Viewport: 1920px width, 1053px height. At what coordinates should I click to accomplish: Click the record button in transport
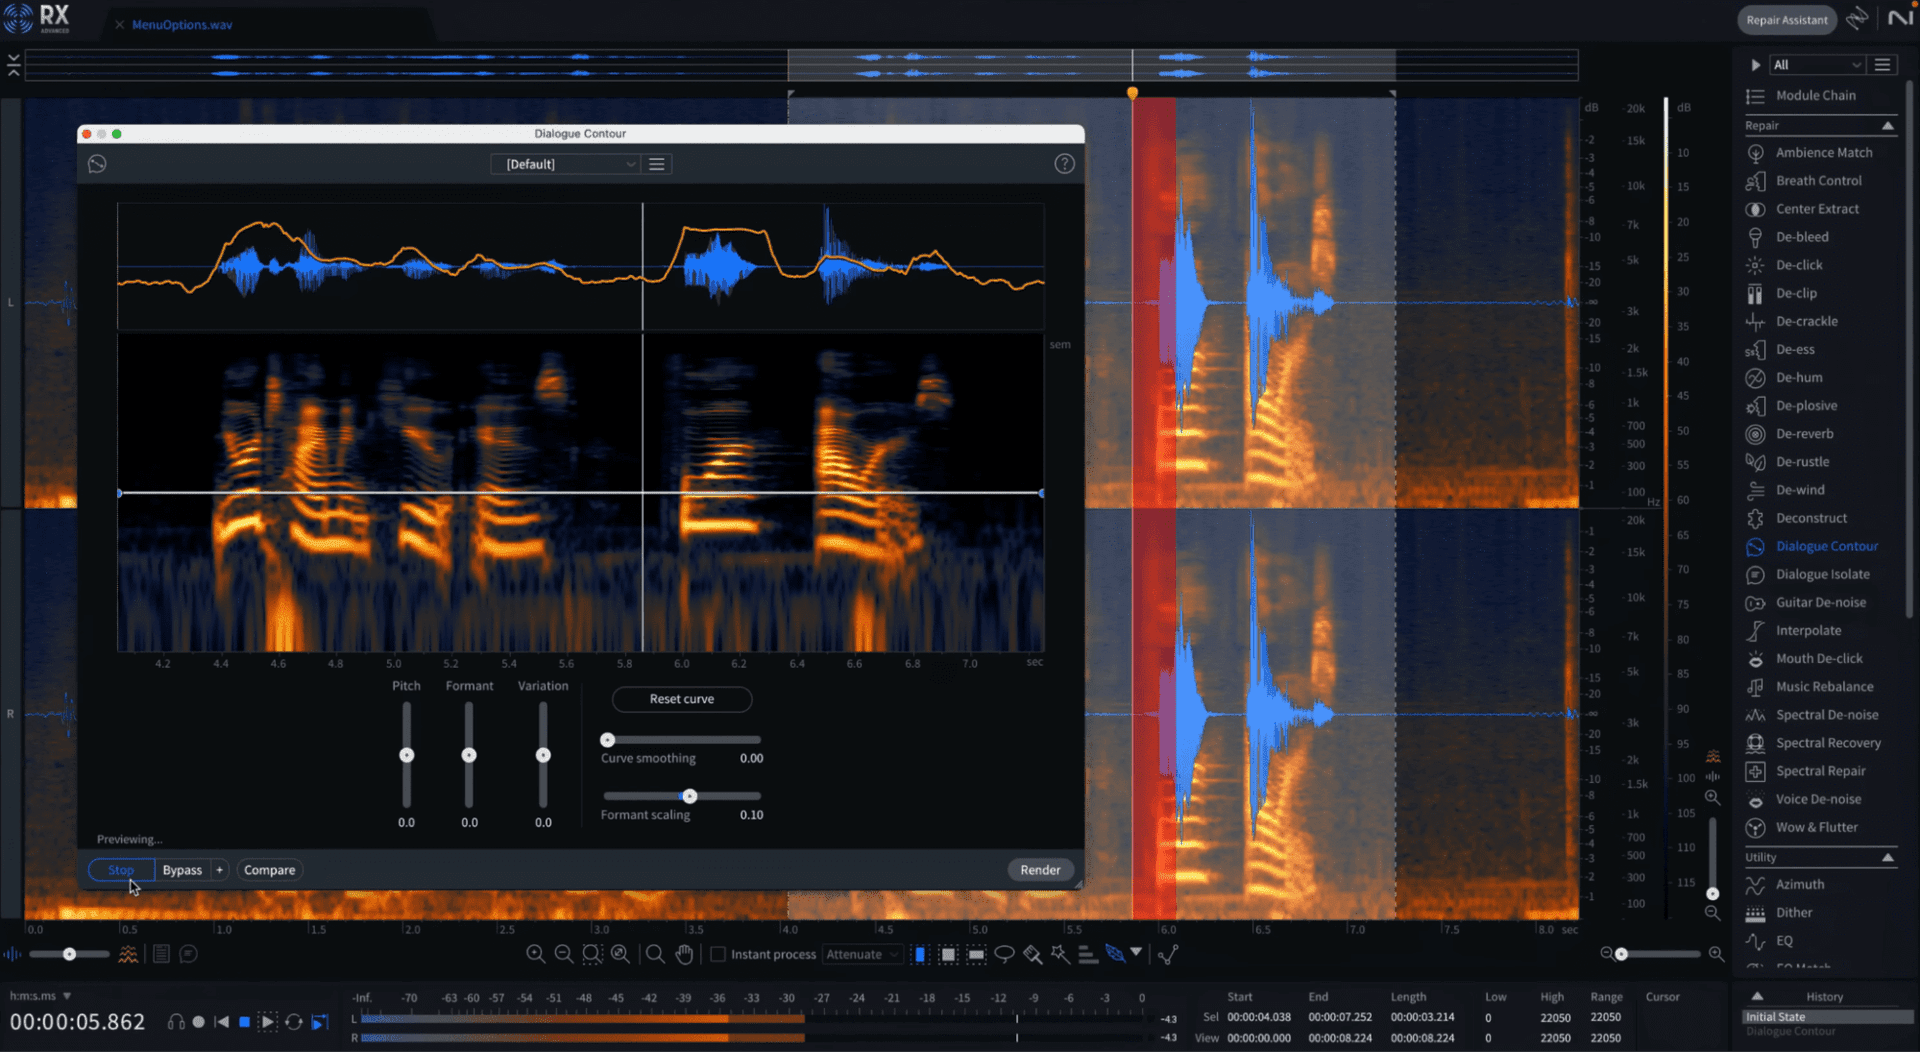199,1022
